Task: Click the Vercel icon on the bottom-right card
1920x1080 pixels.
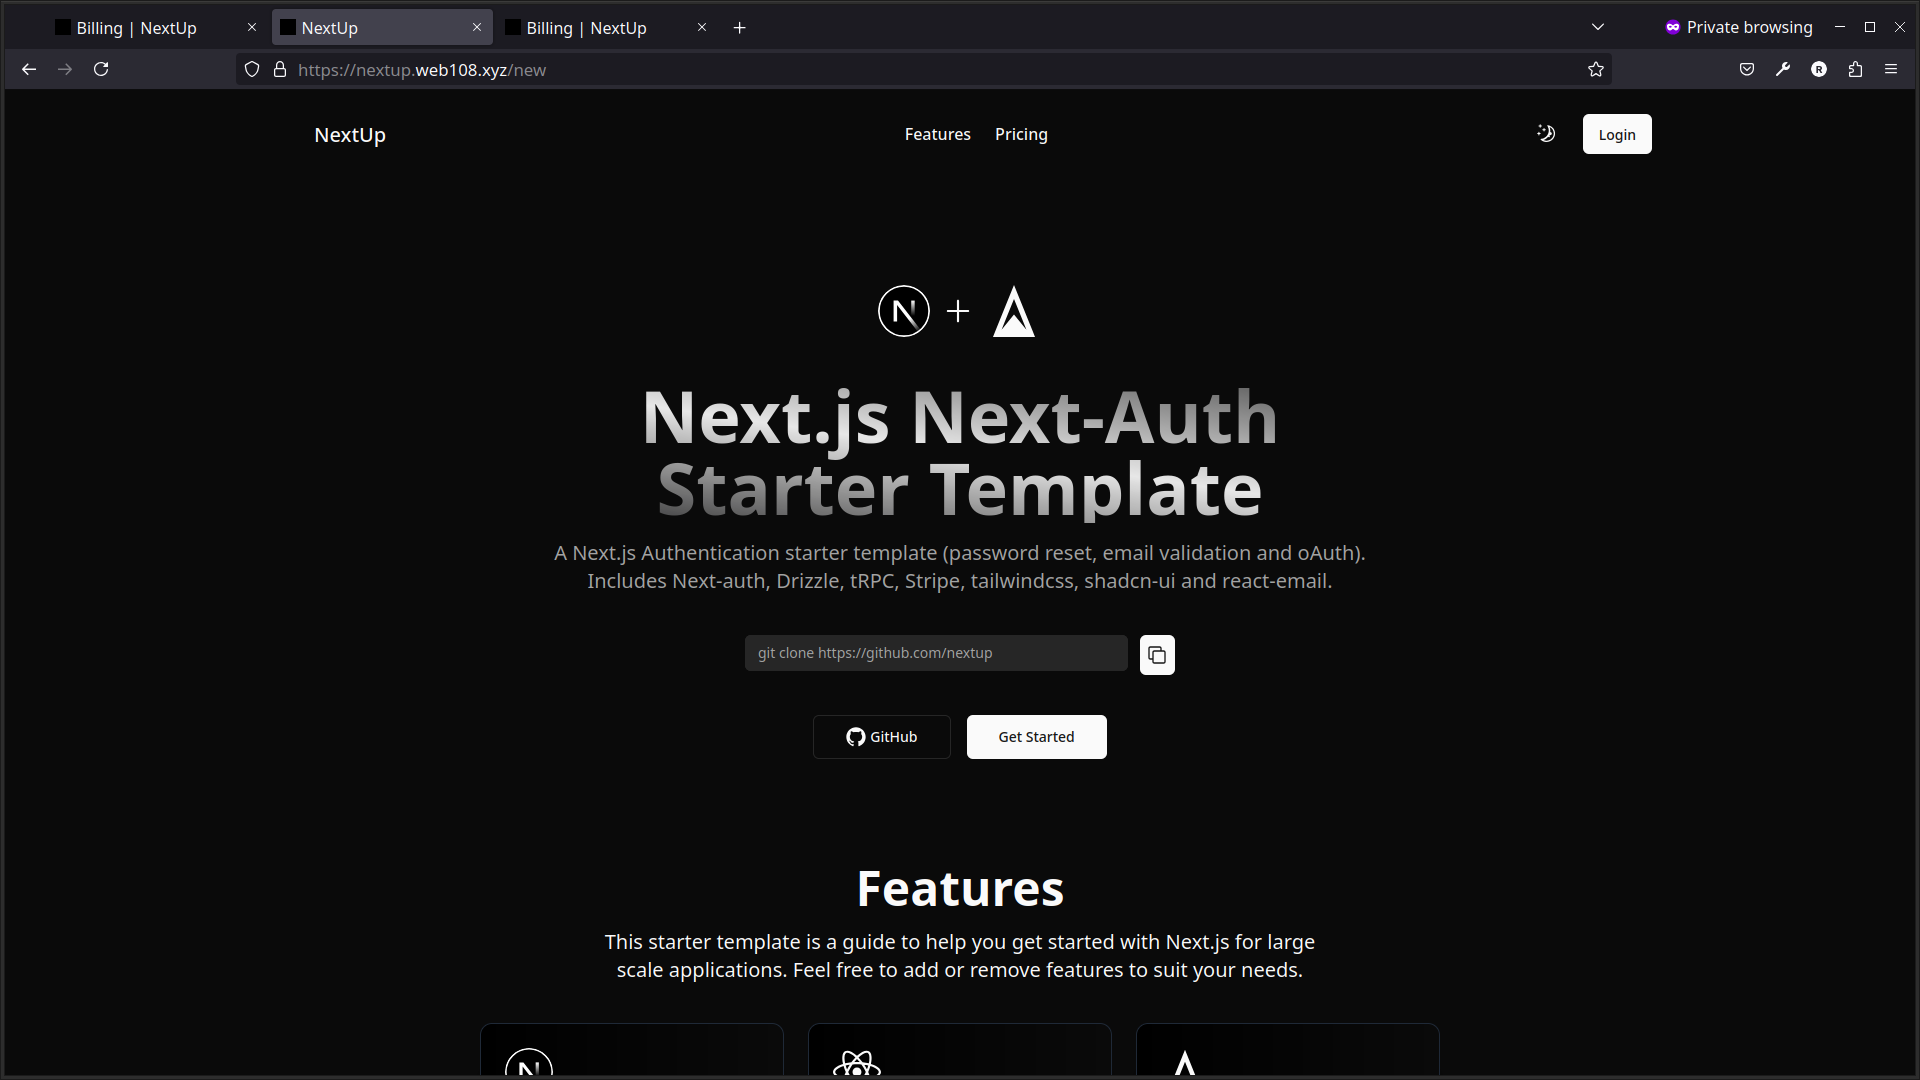Action: 1186,1066
